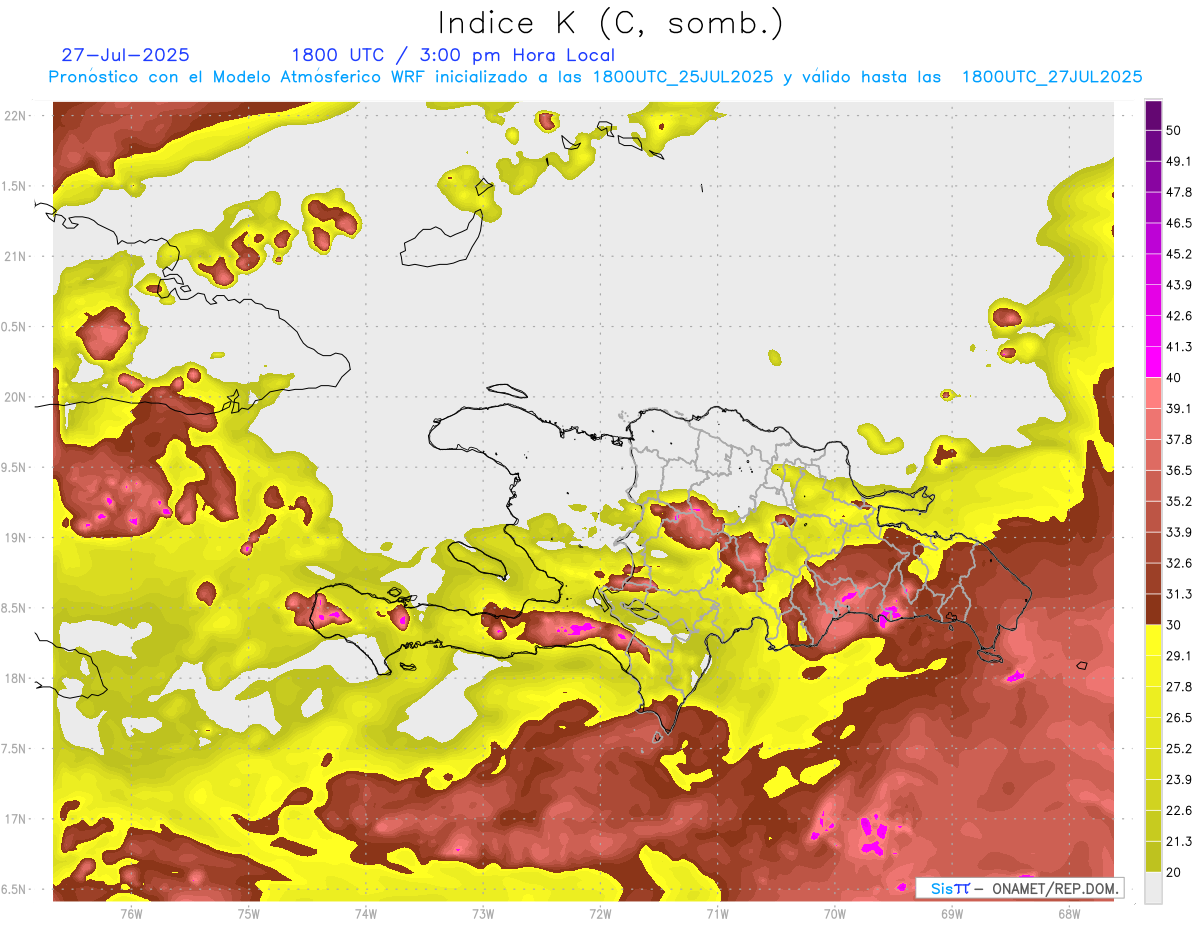
Task: Click the '37.8' colorbar value
Action: point(1179,440)
